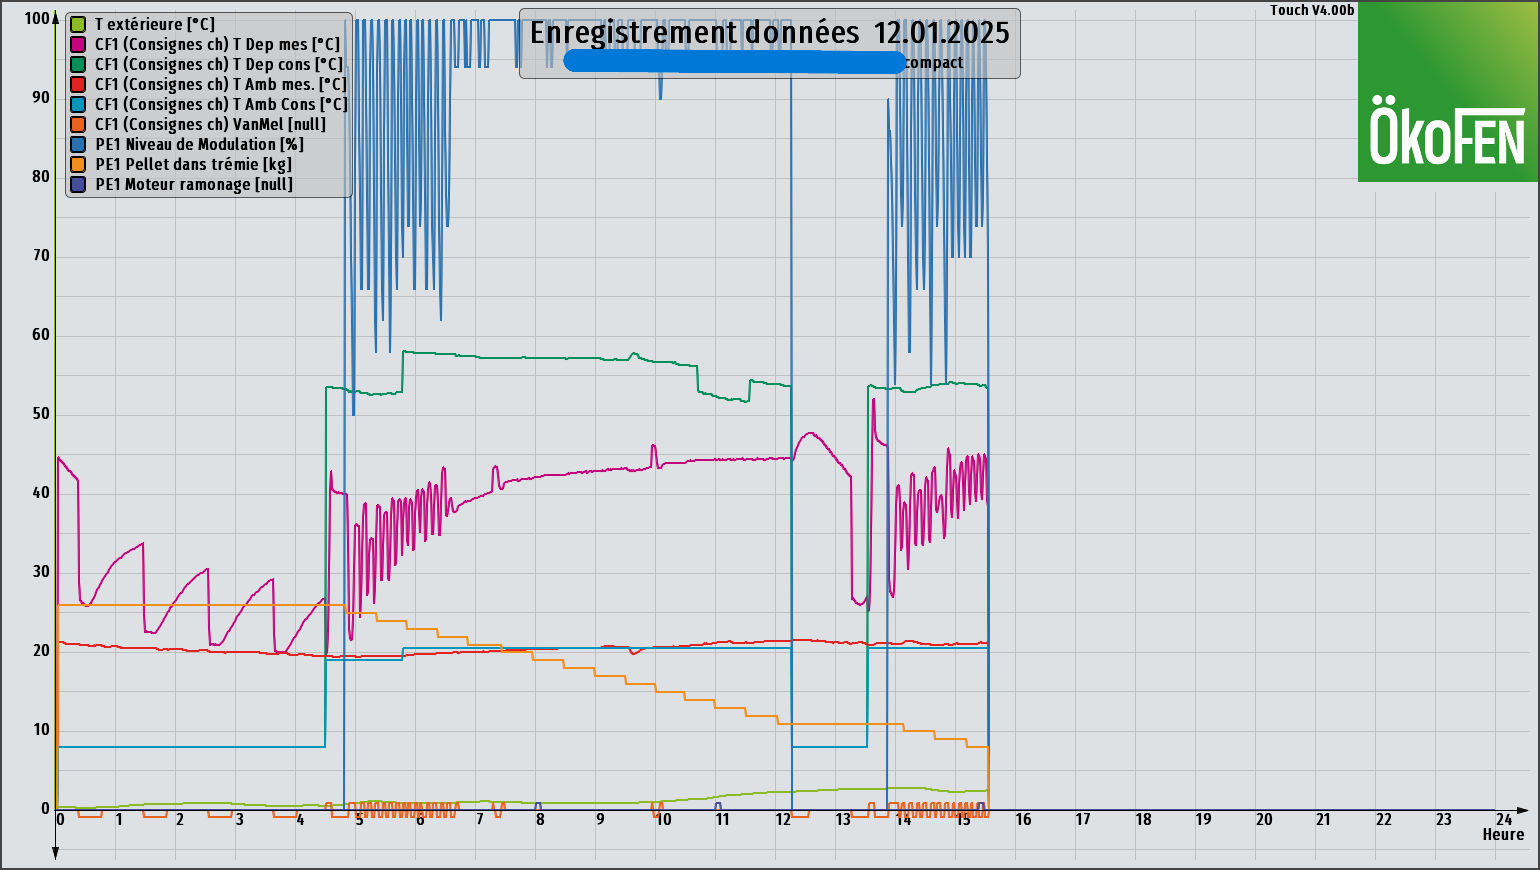Click the red T Amb mes. legend swatch
Screen dimensions: 1540x870
(x=78, y=84)
